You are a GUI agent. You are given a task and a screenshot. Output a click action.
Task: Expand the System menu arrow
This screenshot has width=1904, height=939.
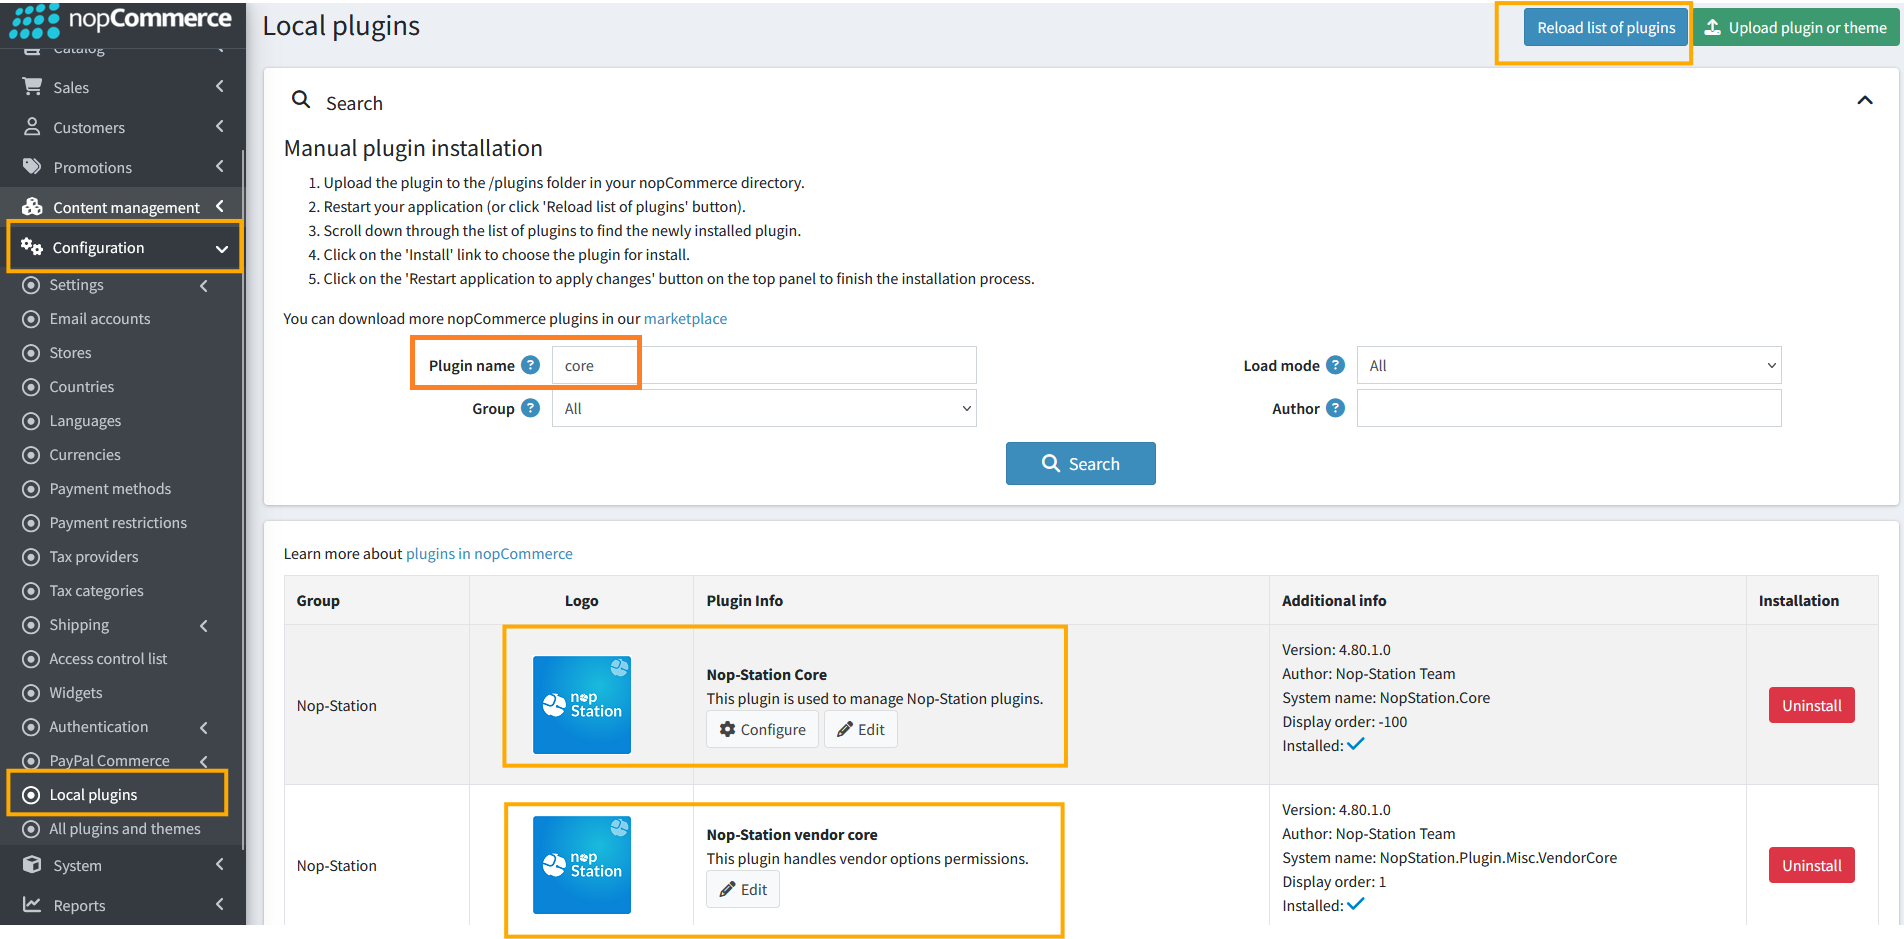coord(220,865)
